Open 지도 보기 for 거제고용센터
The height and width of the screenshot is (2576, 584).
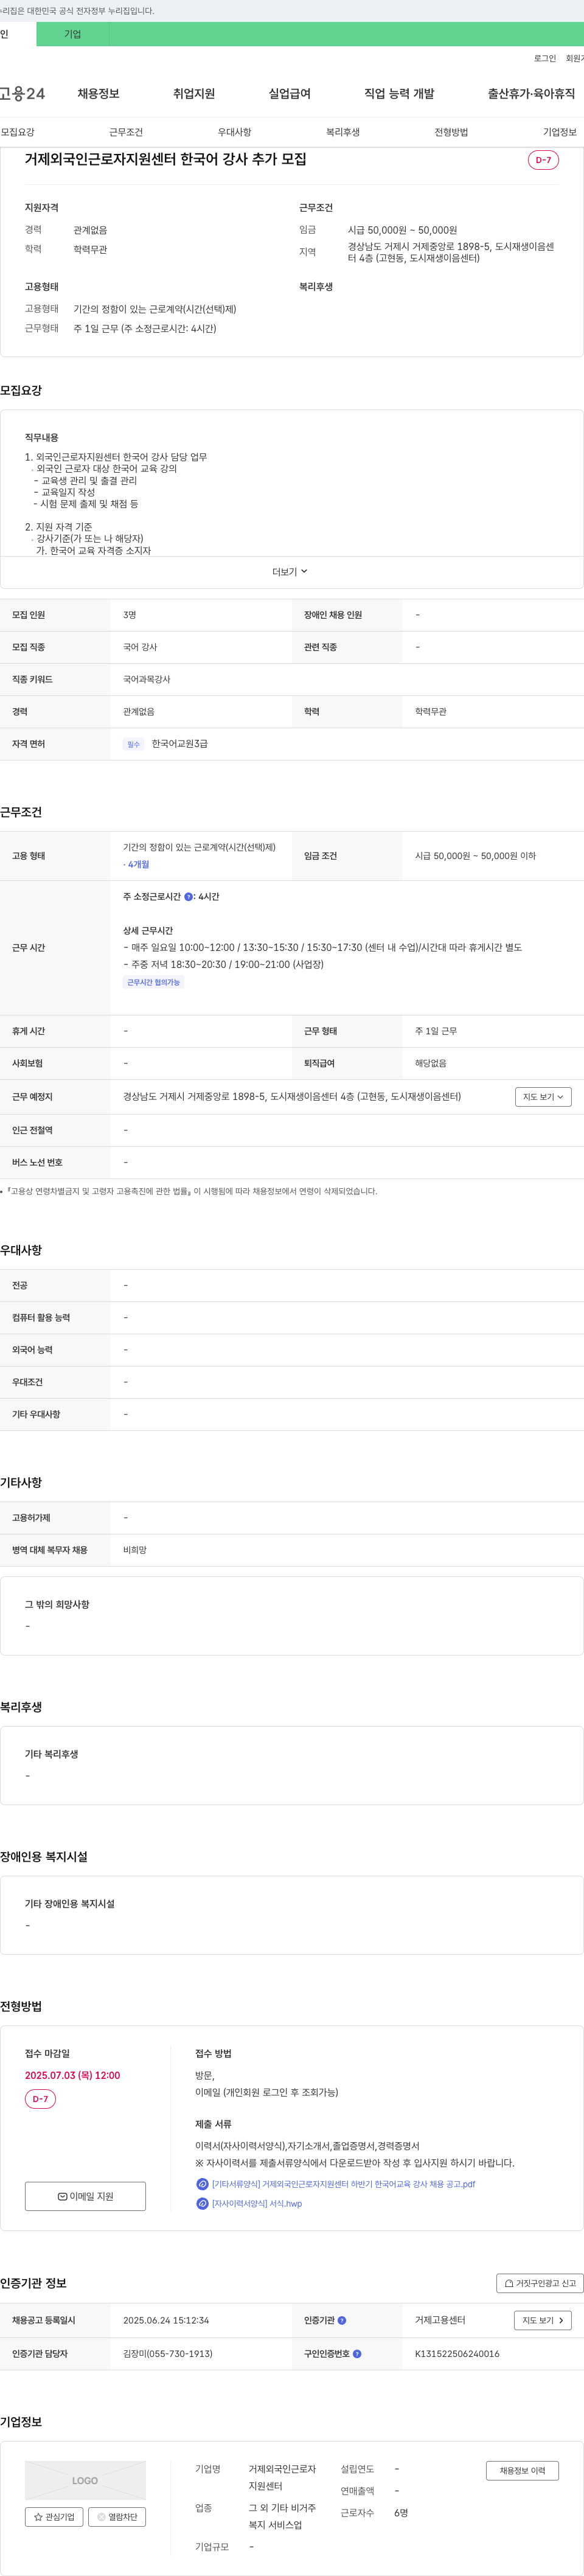543,2320
